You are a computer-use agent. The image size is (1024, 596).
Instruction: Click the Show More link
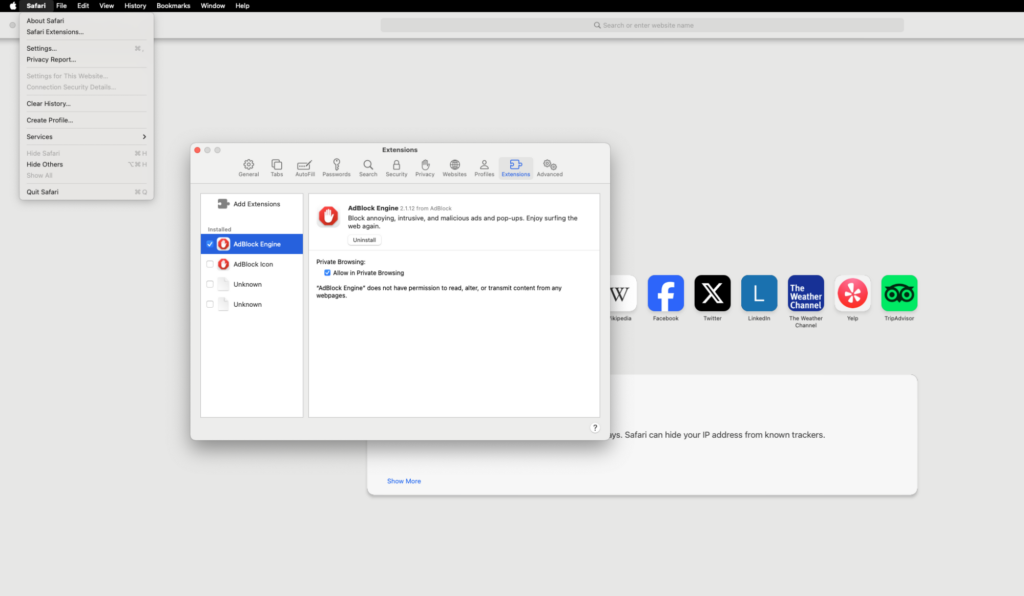tap(404, 481)
